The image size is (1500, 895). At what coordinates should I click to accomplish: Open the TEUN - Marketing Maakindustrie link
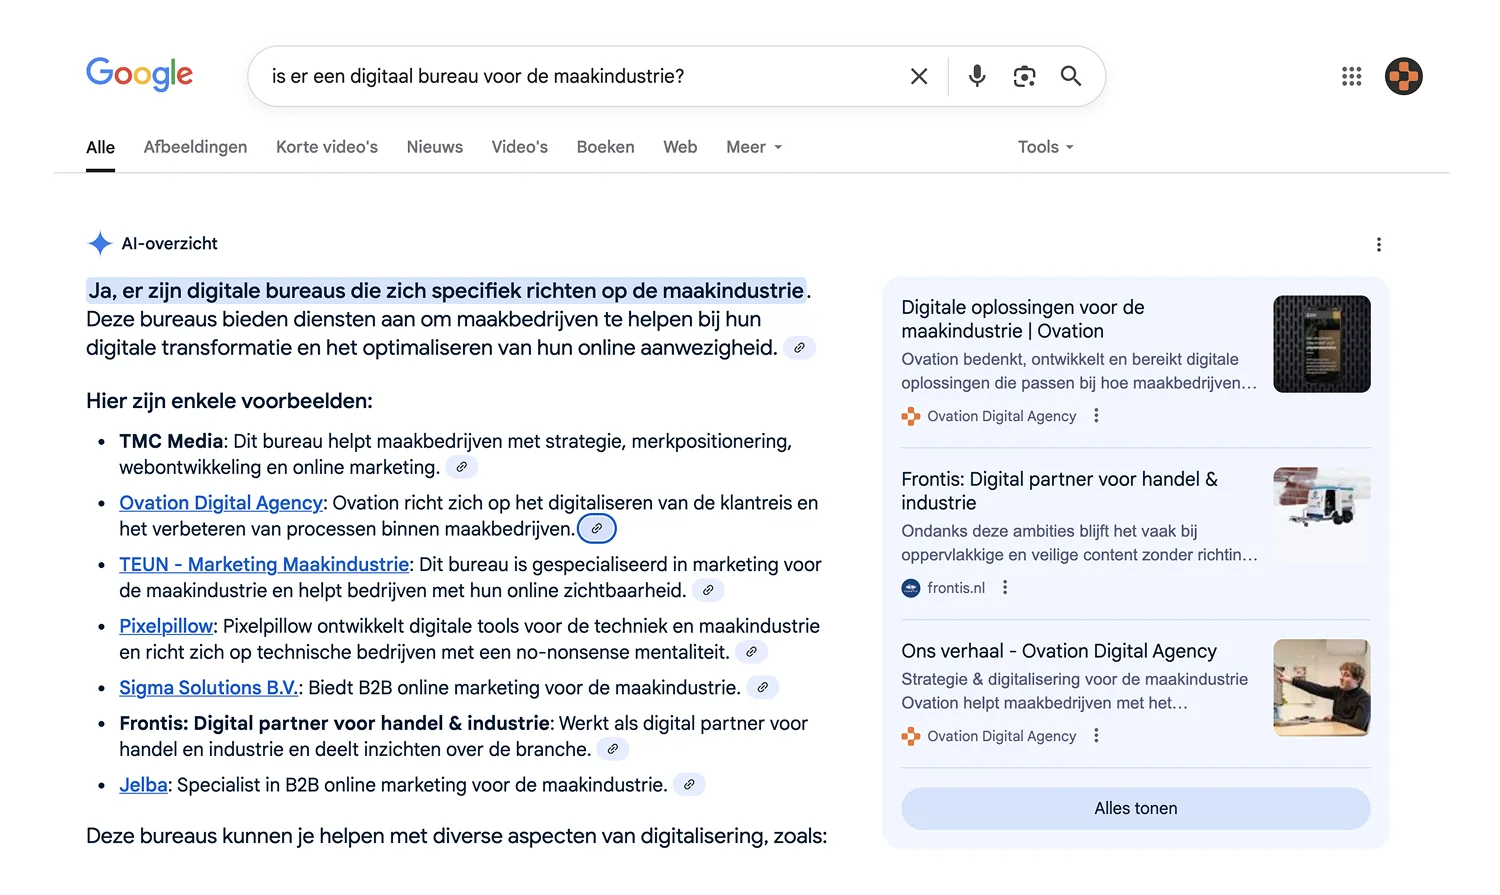pos(264,565)
